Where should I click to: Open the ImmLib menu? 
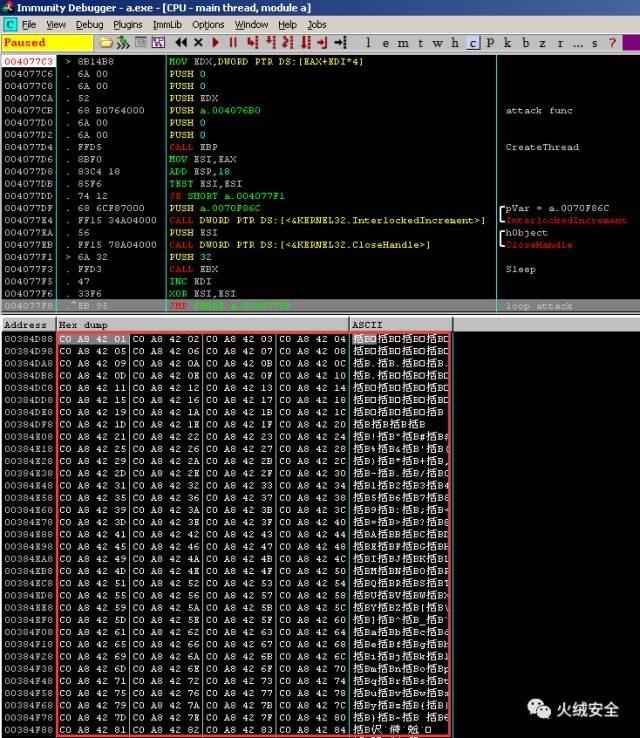(x=167, y=24)
